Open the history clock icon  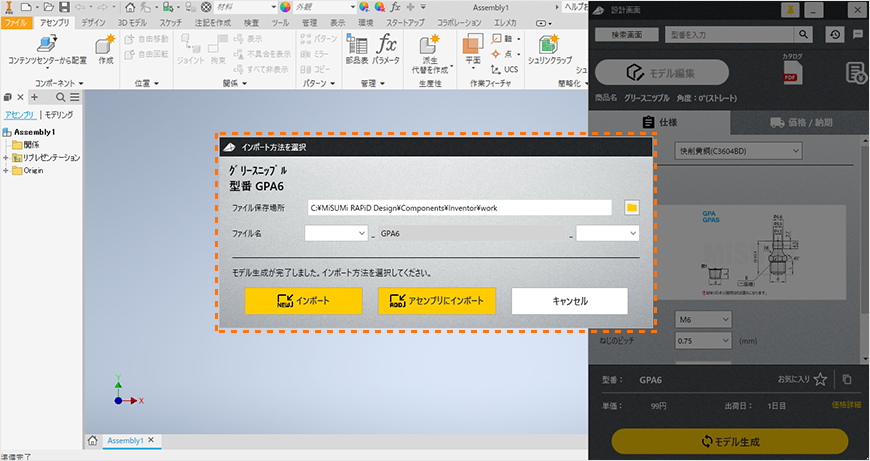pos(835,34)
